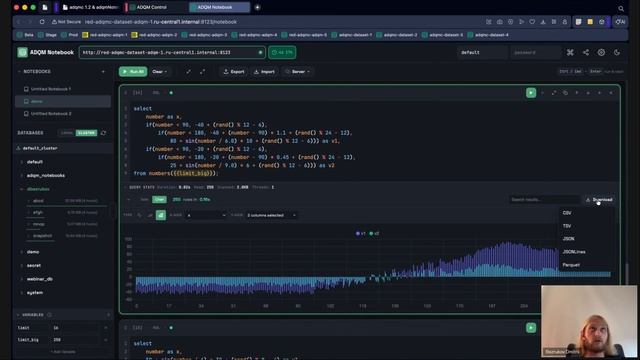This screenshot has height=360, width=640.
Task: Open a new browser tab with plus icon
Action: (x=257, y=7)
